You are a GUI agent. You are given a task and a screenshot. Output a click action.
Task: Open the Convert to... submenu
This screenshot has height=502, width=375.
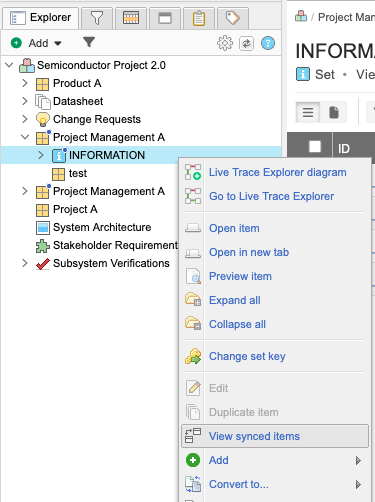pyautogui.click(x=275, y=484)
